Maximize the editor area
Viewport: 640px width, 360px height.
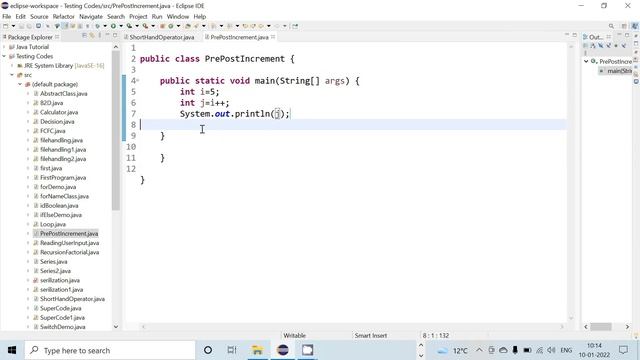coord(575,35)
